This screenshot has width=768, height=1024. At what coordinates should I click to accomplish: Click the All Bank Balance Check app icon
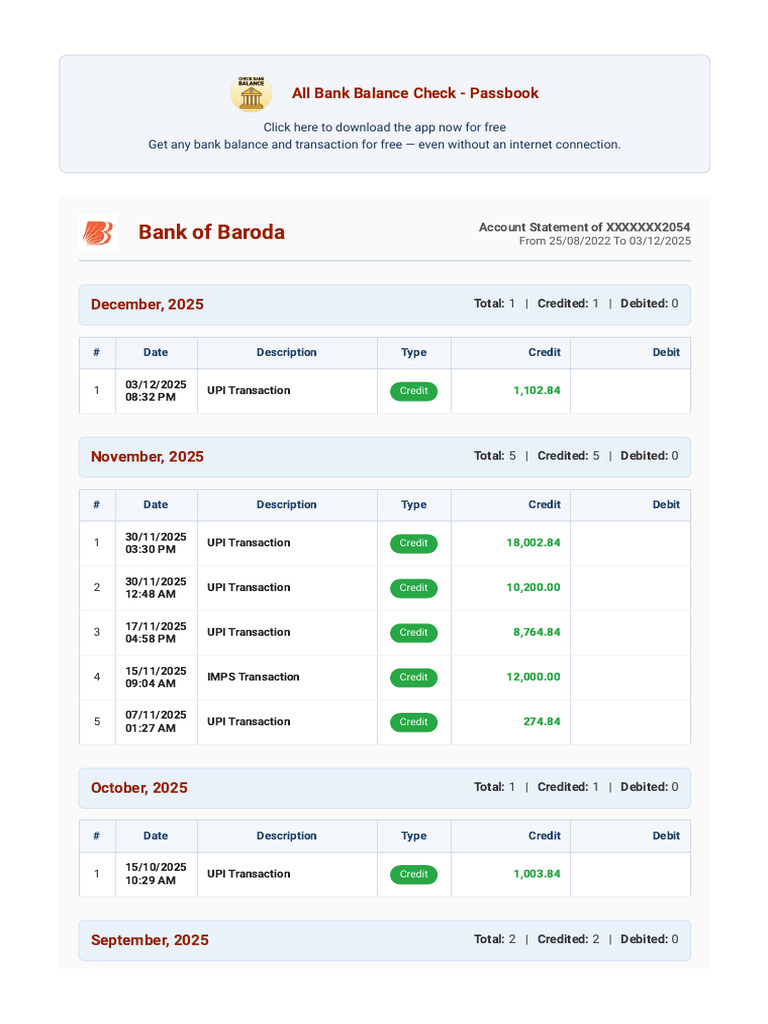pos(251,93)
